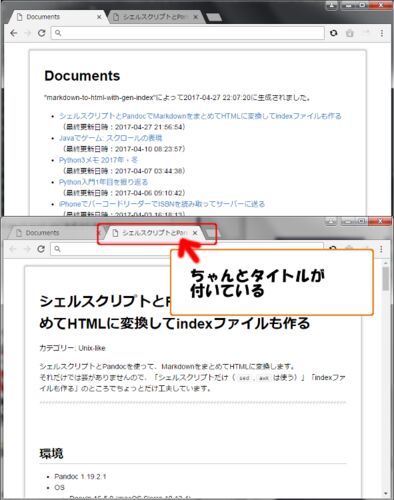394x500 pixels.
Task: Open a new tab in top browser
Action: 214,17
